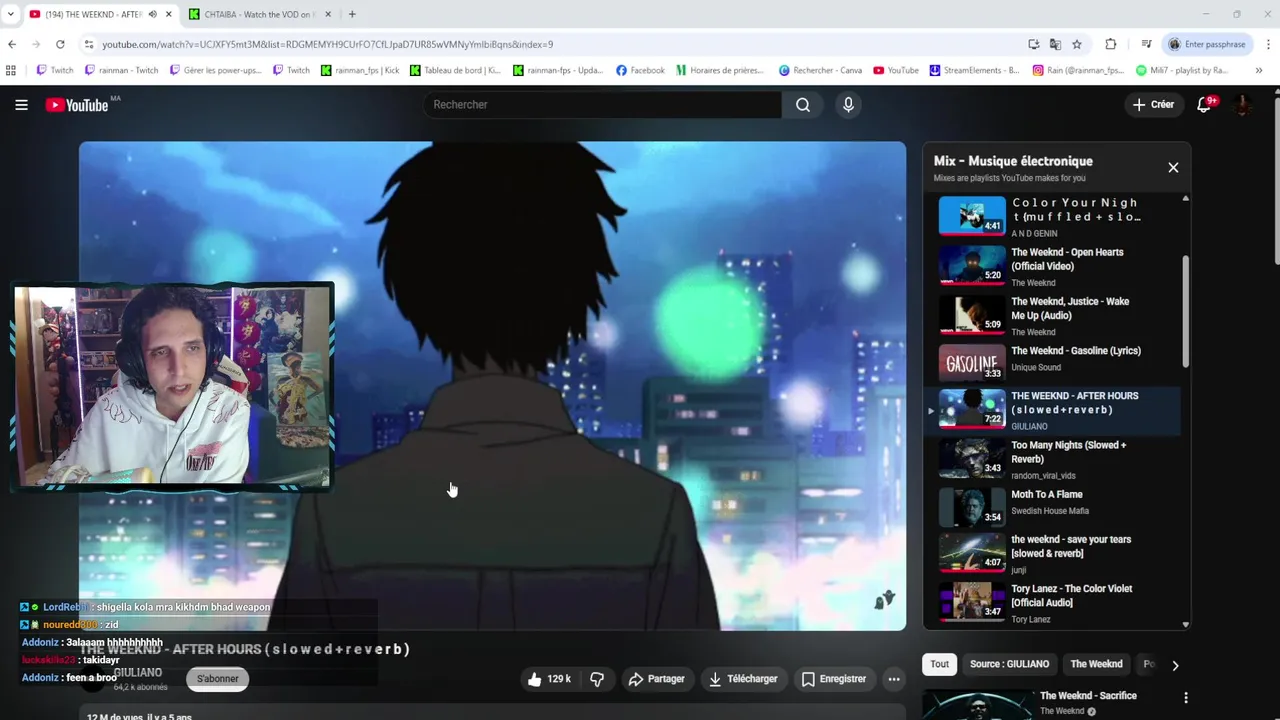The image size is (1280, 720).
Task: Open the Mili7 Spotify playlist bookmark
Action: coord(1183,70)
